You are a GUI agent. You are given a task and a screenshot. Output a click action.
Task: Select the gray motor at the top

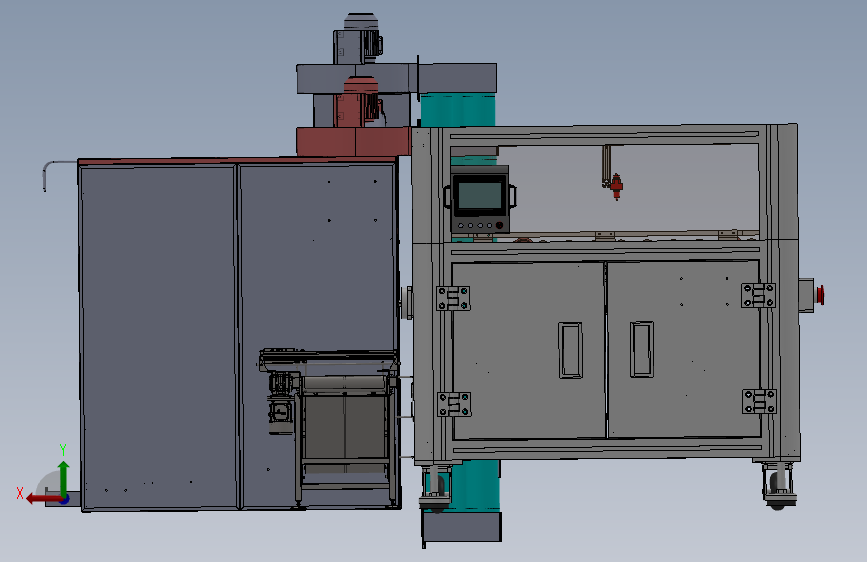tap(359, 39)
